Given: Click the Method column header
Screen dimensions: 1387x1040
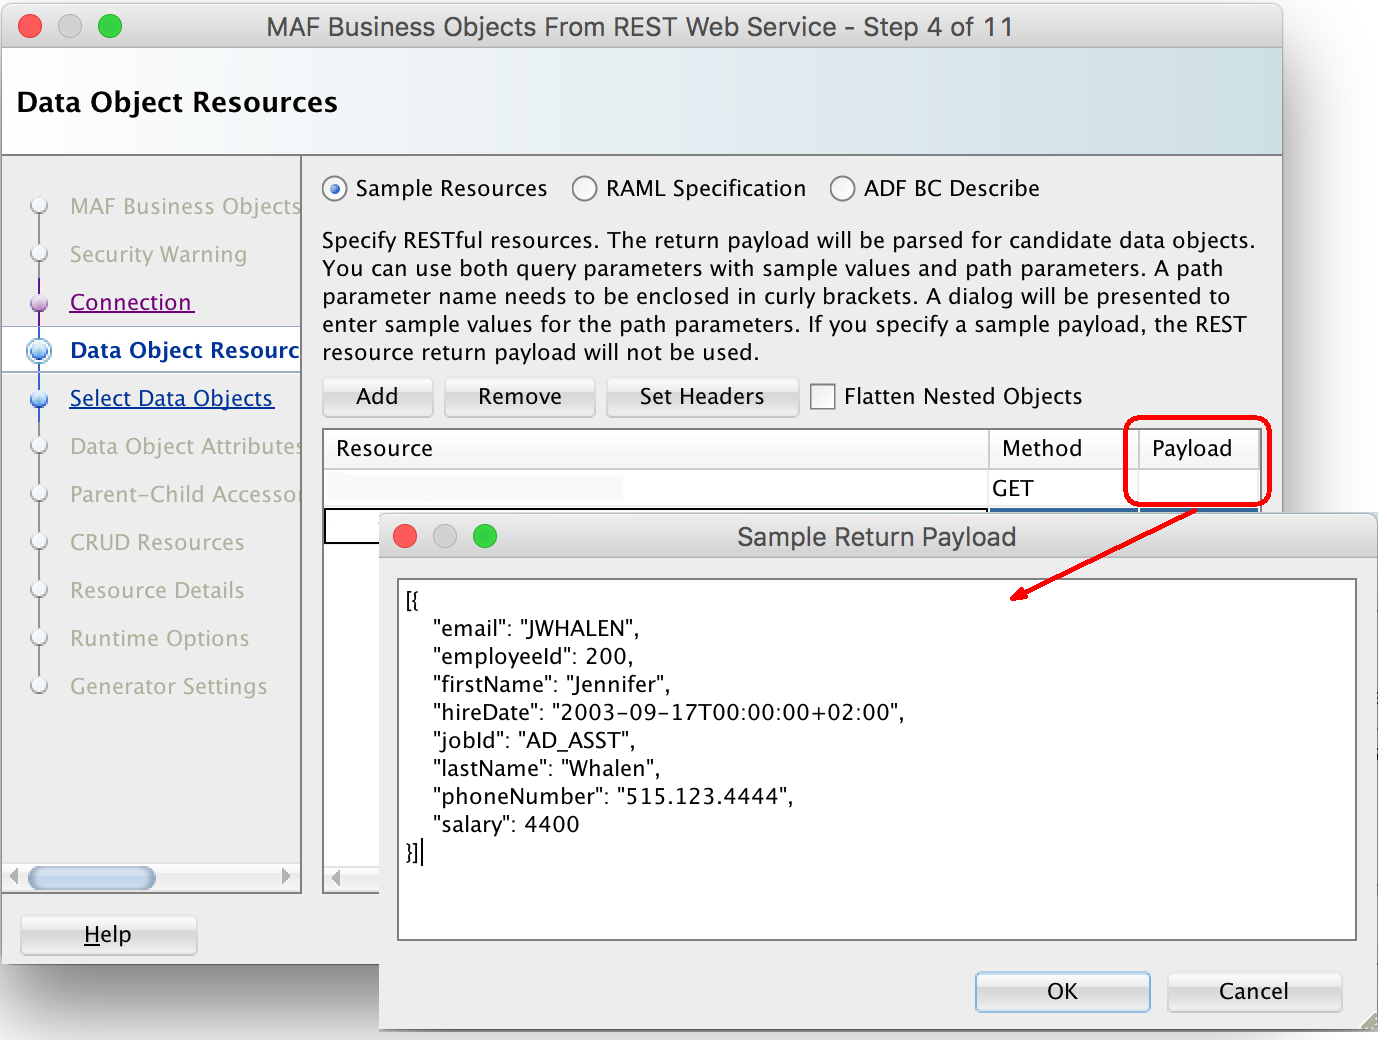Looking at the screenshot, I should pyautogui.click(x=1064, y=449).
